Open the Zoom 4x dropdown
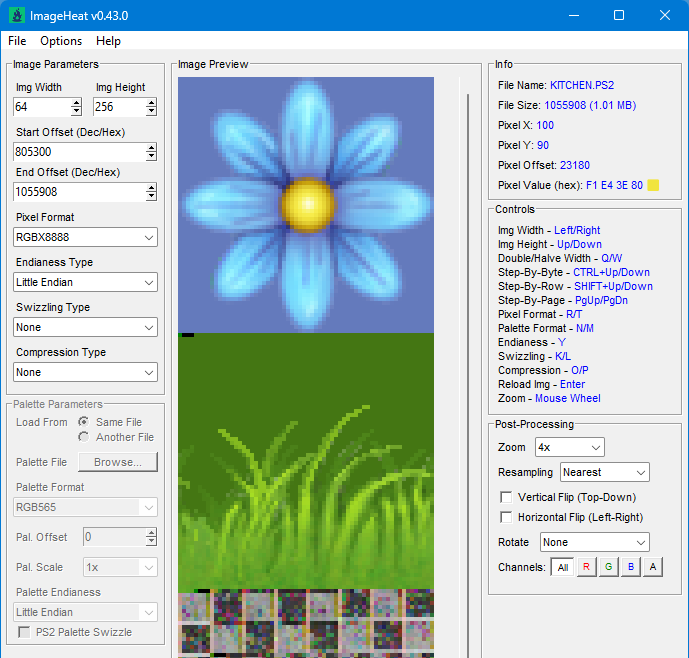 [x=569, y=447]
